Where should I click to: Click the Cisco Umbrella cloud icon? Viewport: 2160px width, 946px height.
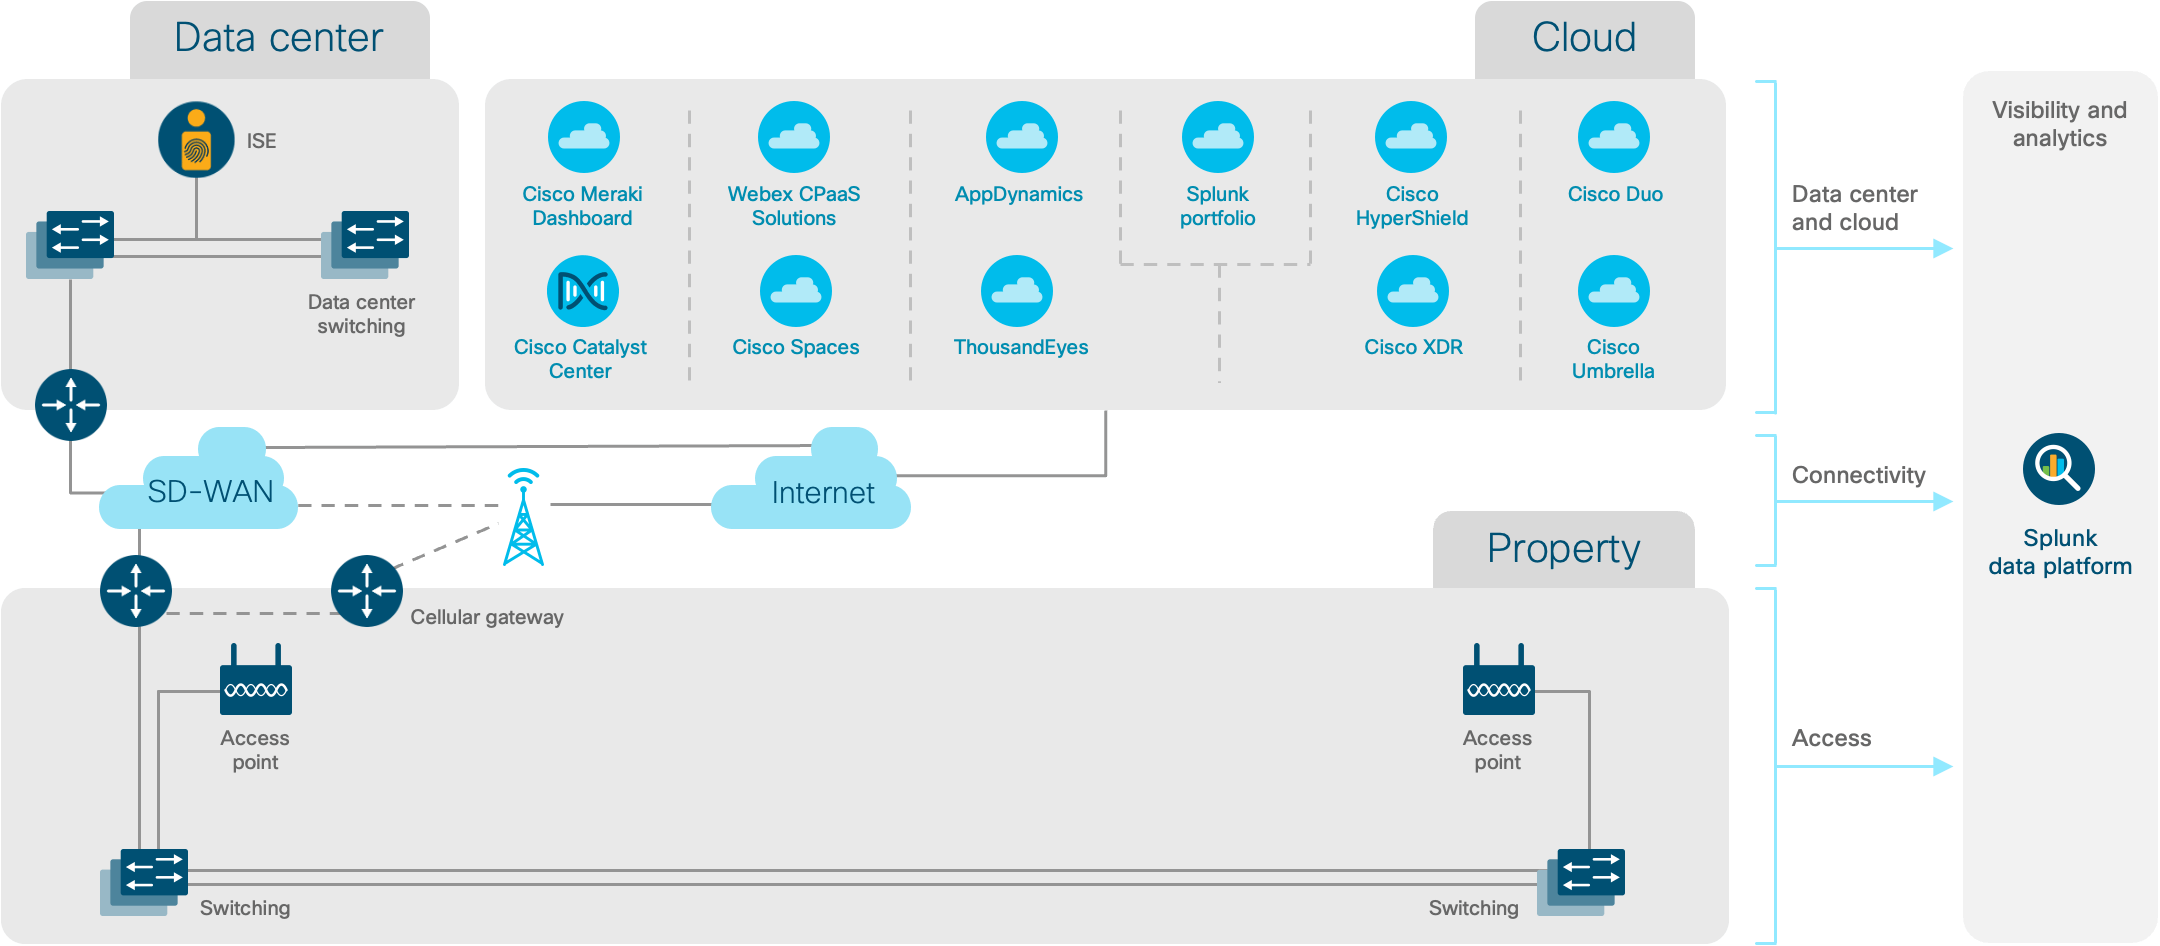point(1614,291)
